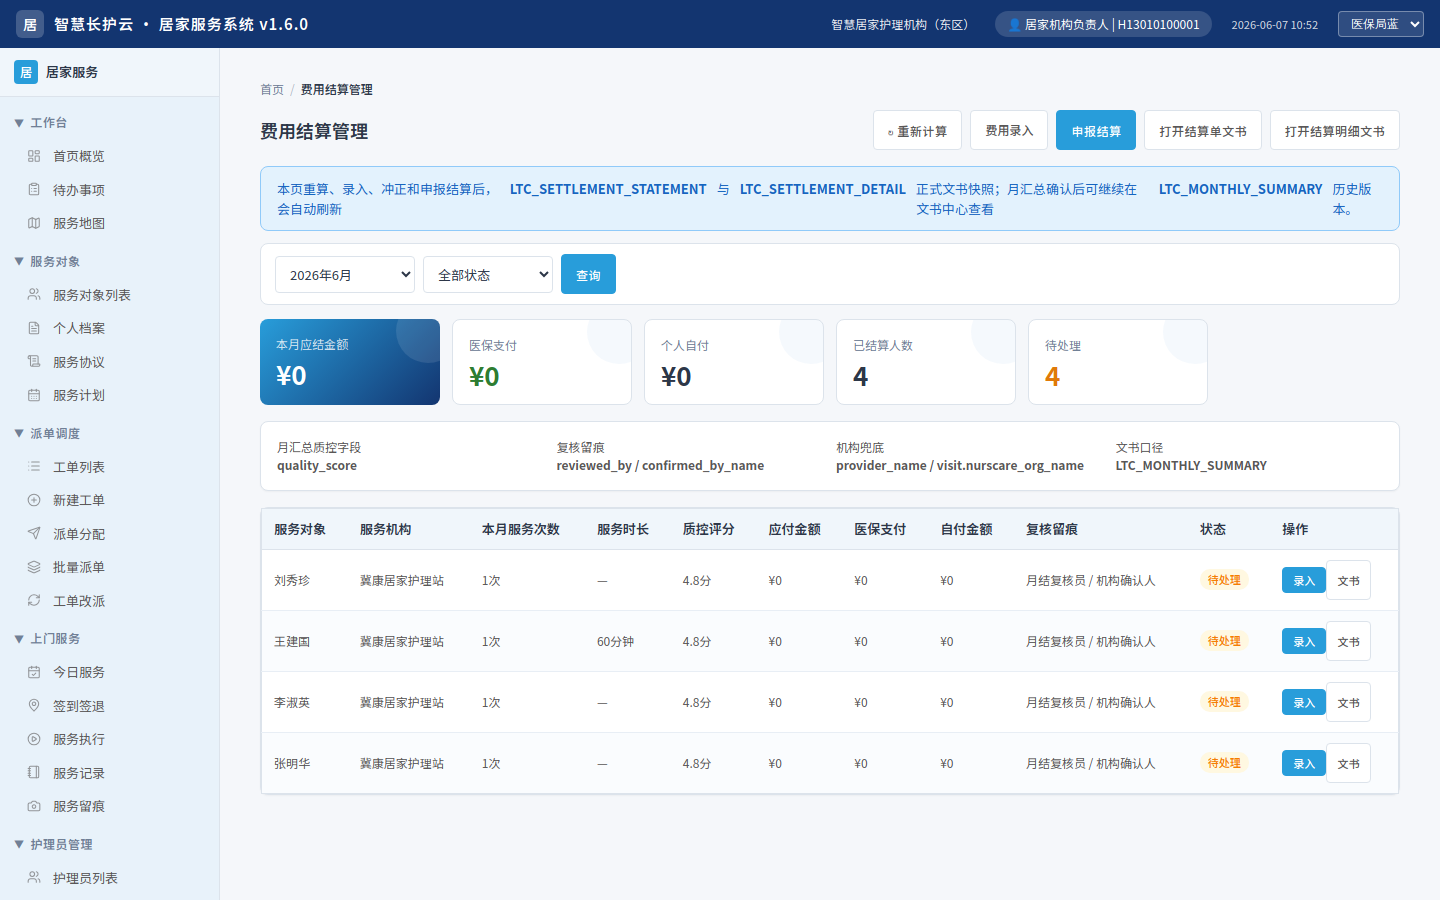Click the 居 logo in top header
The image size is (1440, 900).
30,24
